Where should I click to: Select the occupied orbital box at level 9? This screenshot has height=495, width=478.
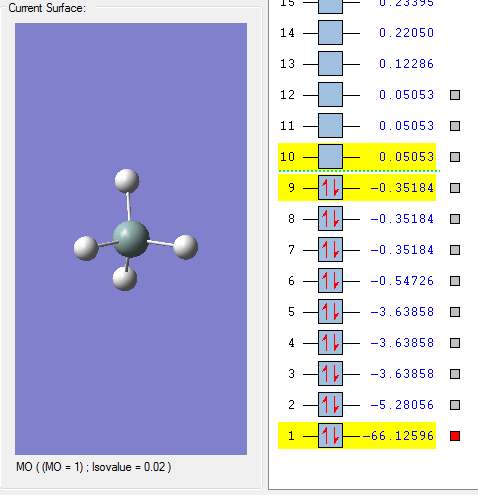coord(330,188)
